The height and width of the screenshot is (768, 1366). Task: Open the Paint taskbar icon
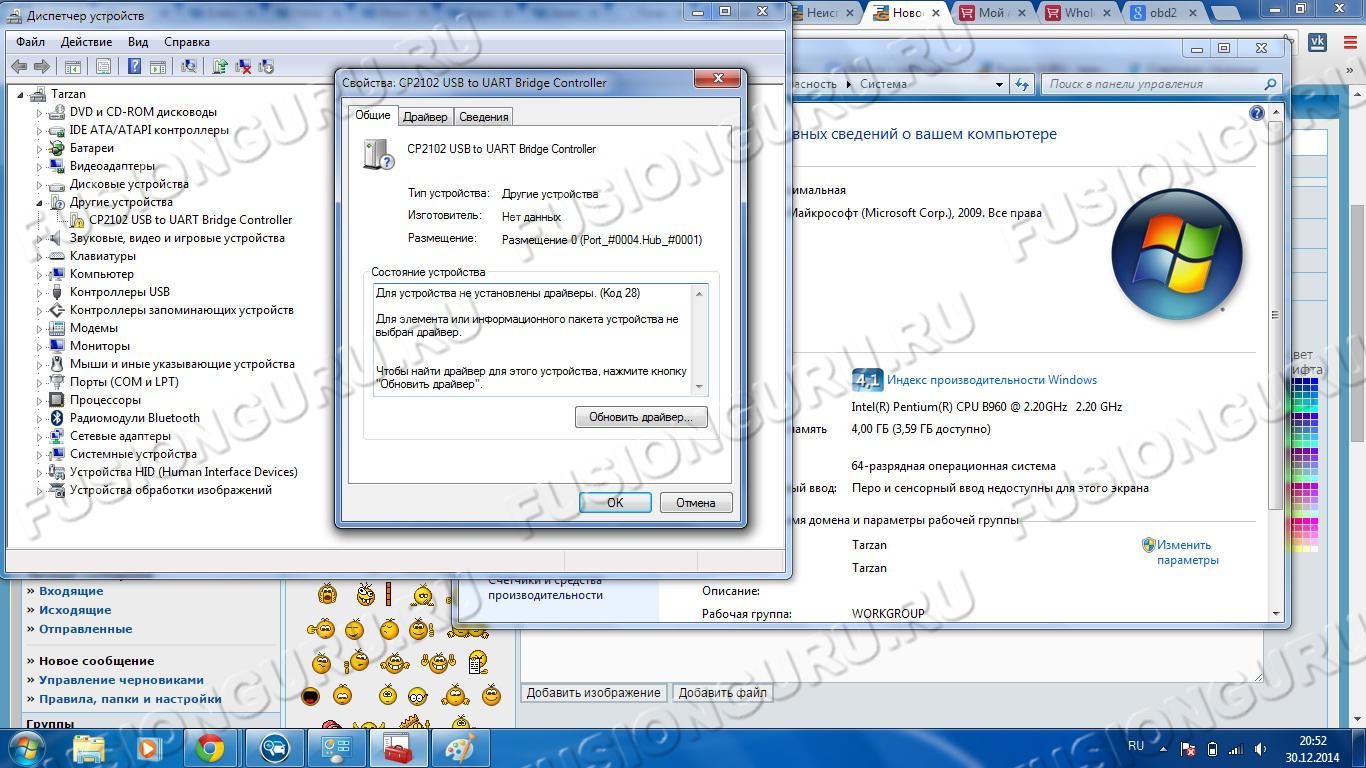tap(460, 748)
